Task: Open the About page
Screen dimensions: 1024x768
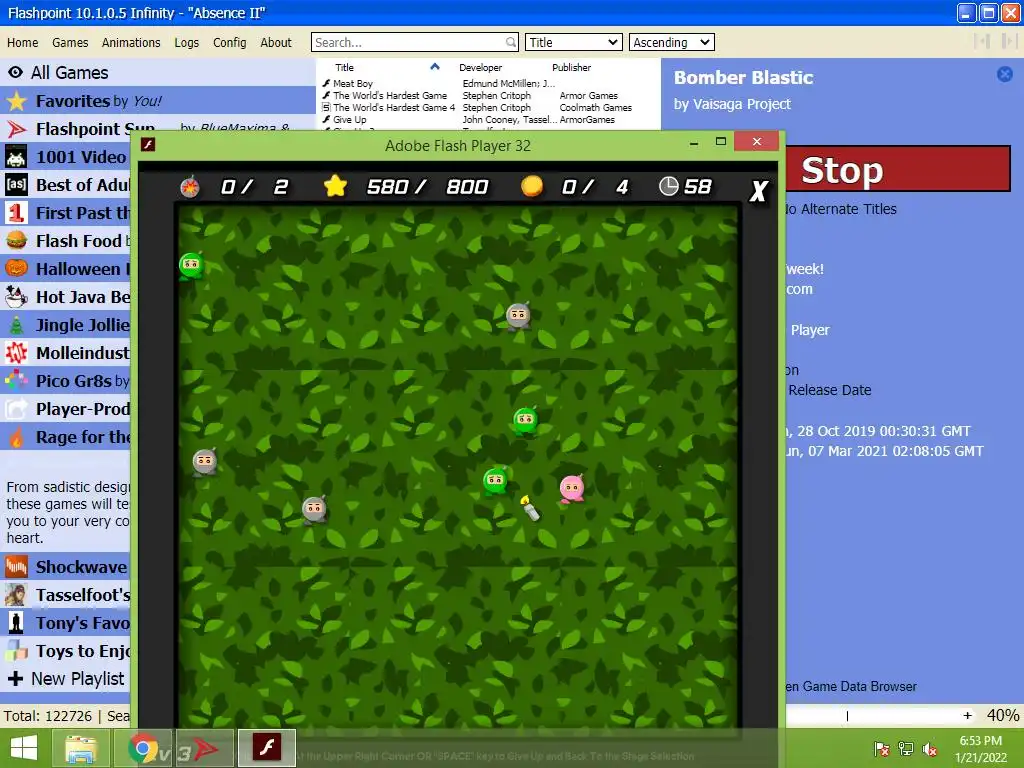Action: pos(276,42)
